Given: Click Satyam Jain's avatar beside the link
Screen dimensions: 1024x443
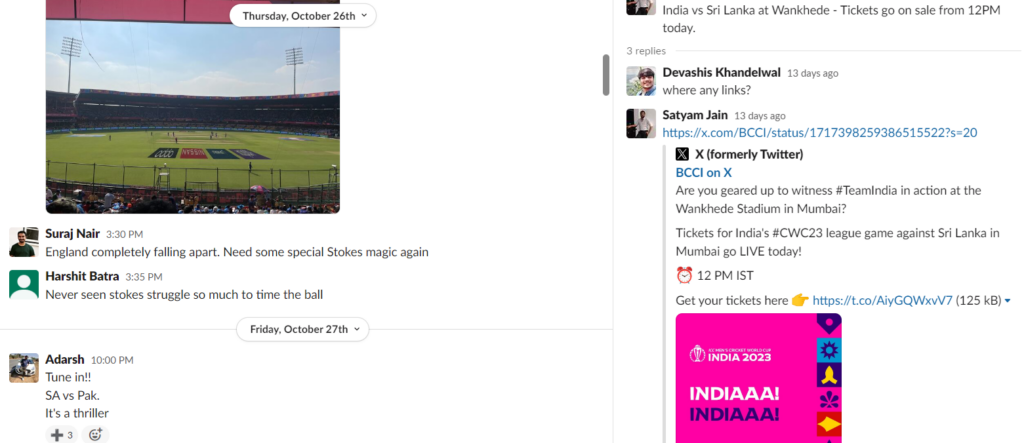Looking at the screenshot, I should click(x=641, y=123).
